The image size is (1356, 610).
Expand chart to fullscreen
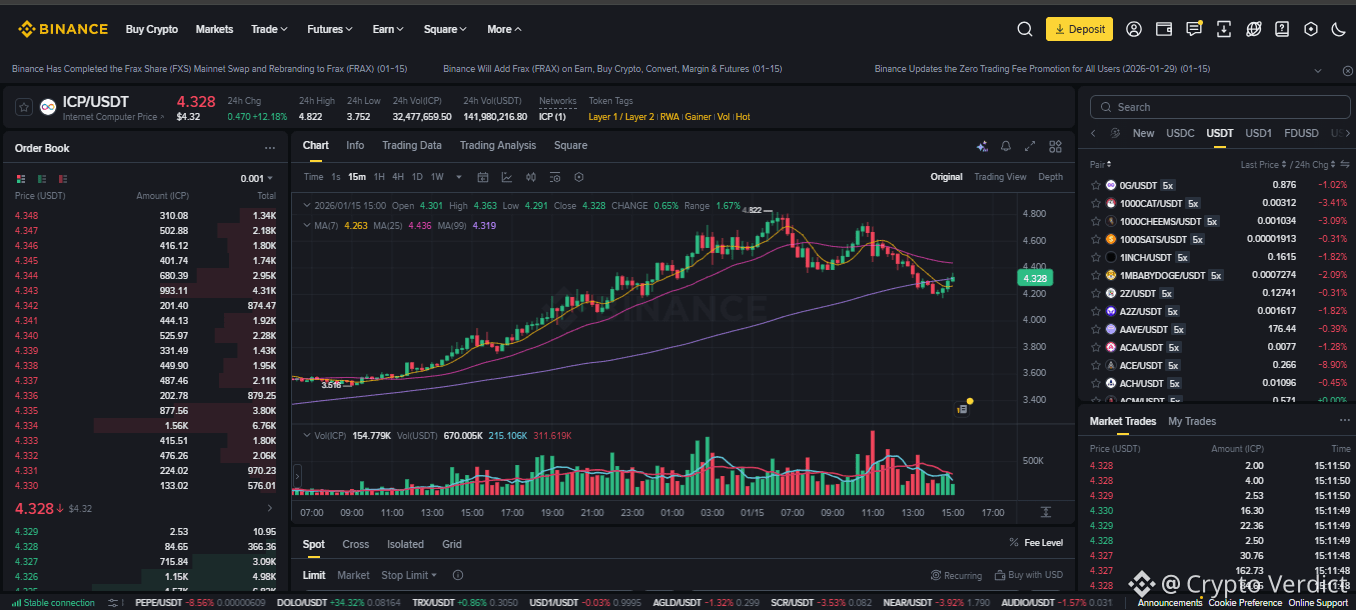[x=1031, y=146]
